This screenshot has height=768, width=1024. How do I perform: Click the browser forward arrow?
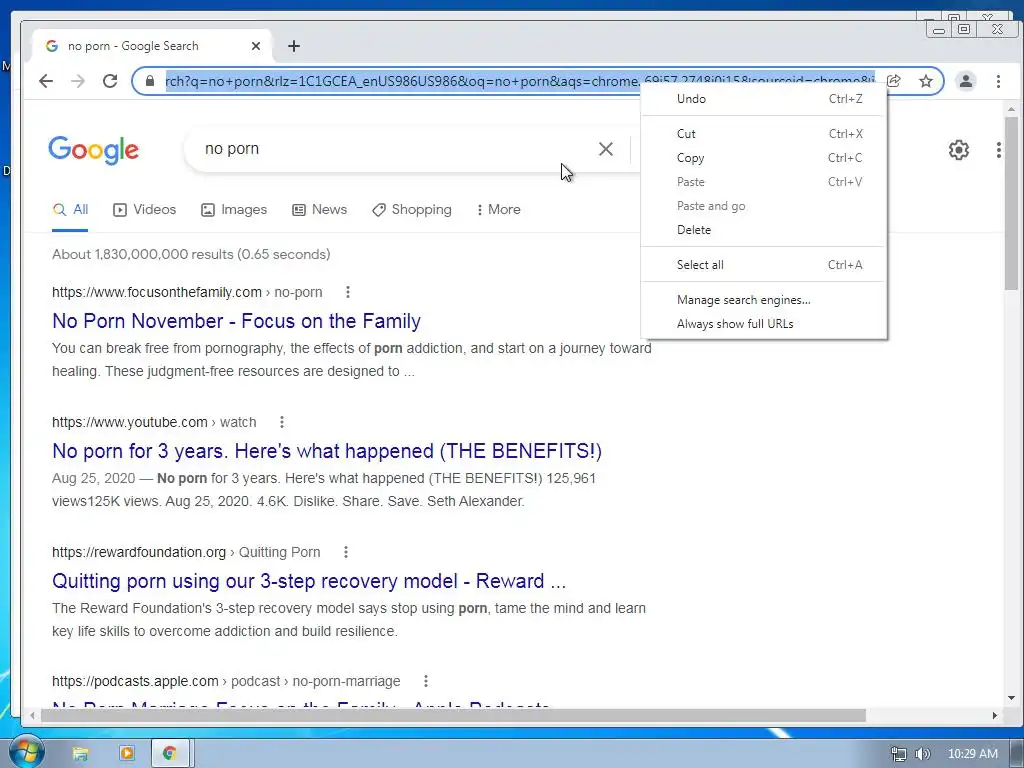pos(78,81)
